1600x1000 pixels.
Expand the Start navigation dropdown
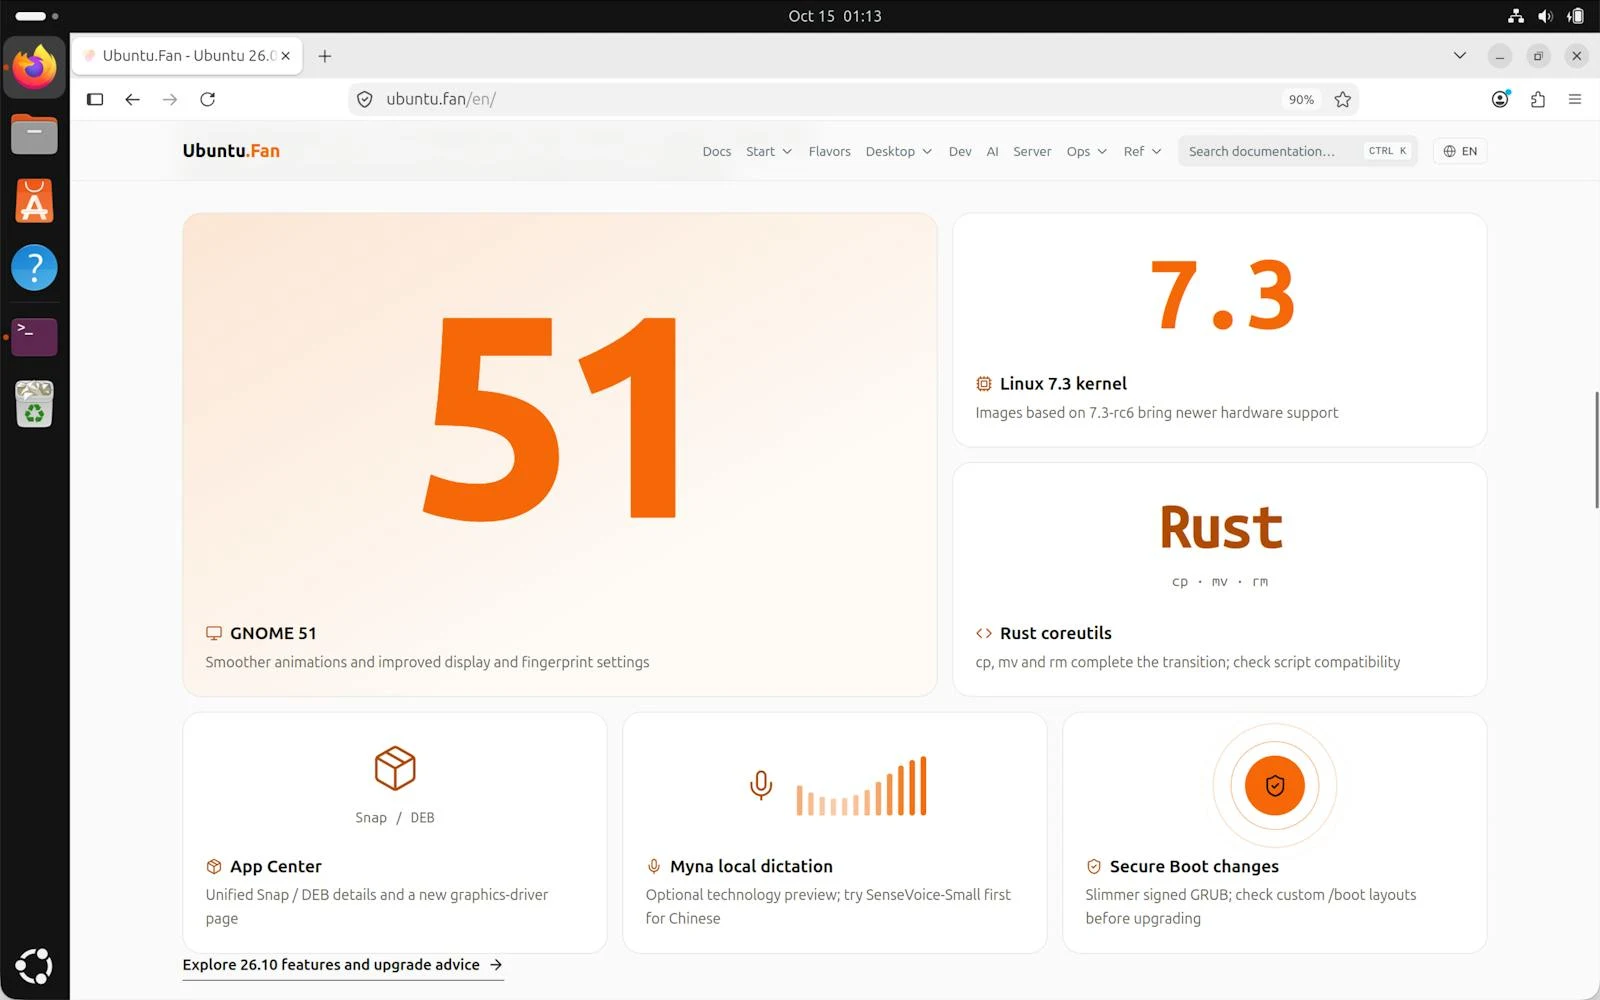[769, 151]
